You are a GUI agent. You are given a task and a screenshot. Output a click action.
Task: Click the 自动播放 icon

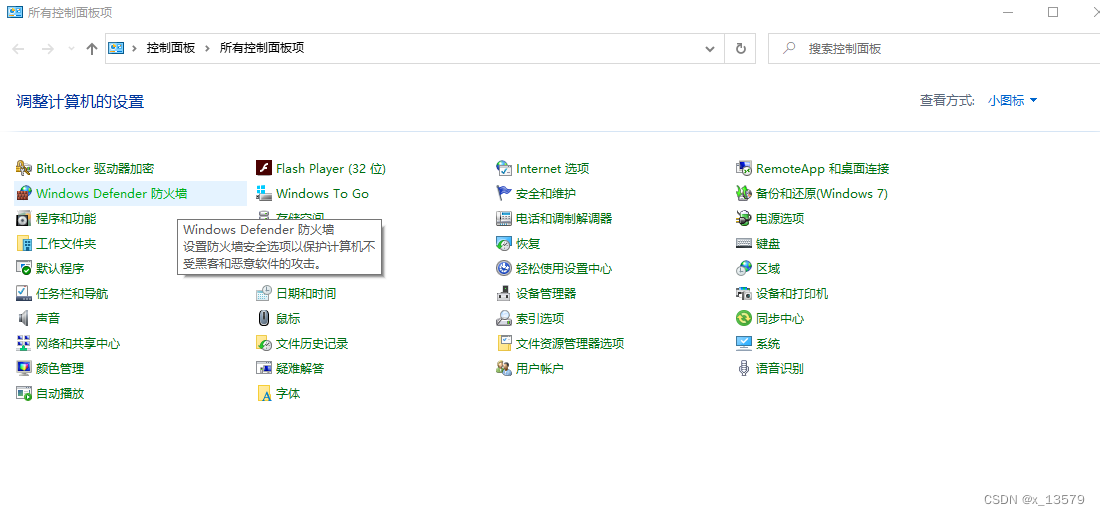(24, 394)
